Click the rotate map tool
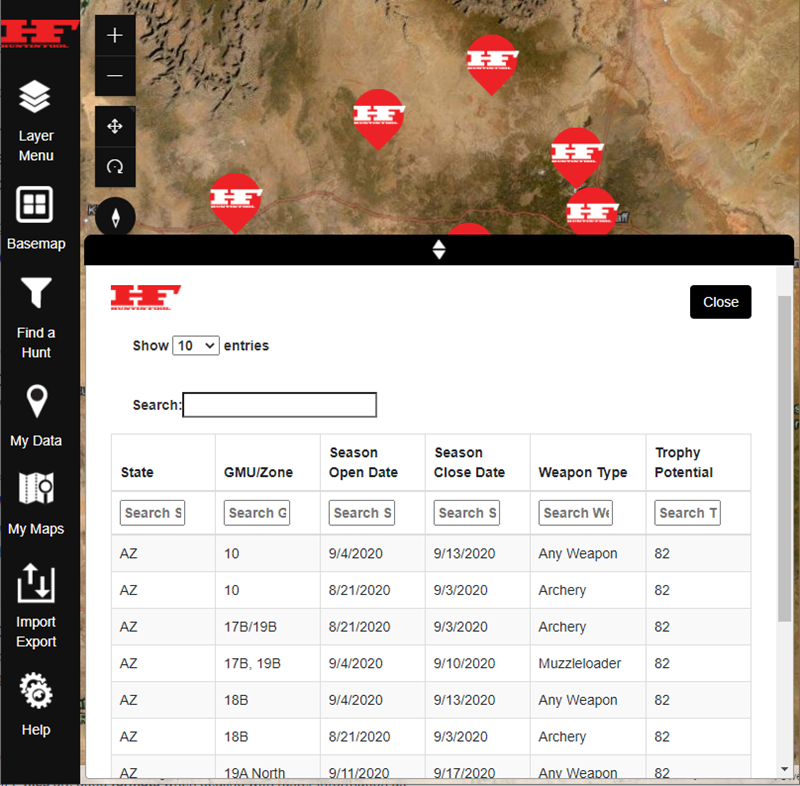 click(115, 167)
